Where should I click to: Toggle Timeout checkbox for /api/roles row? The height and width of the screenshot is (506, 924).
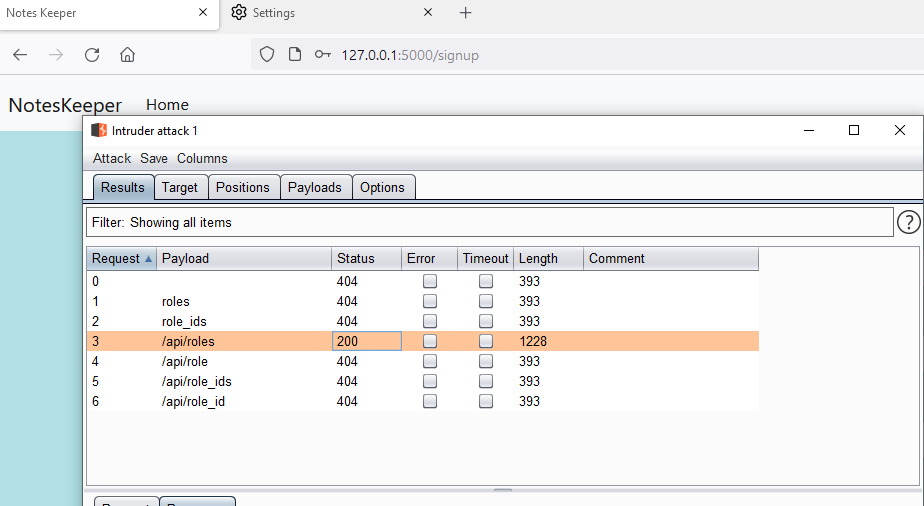(486, 341)
